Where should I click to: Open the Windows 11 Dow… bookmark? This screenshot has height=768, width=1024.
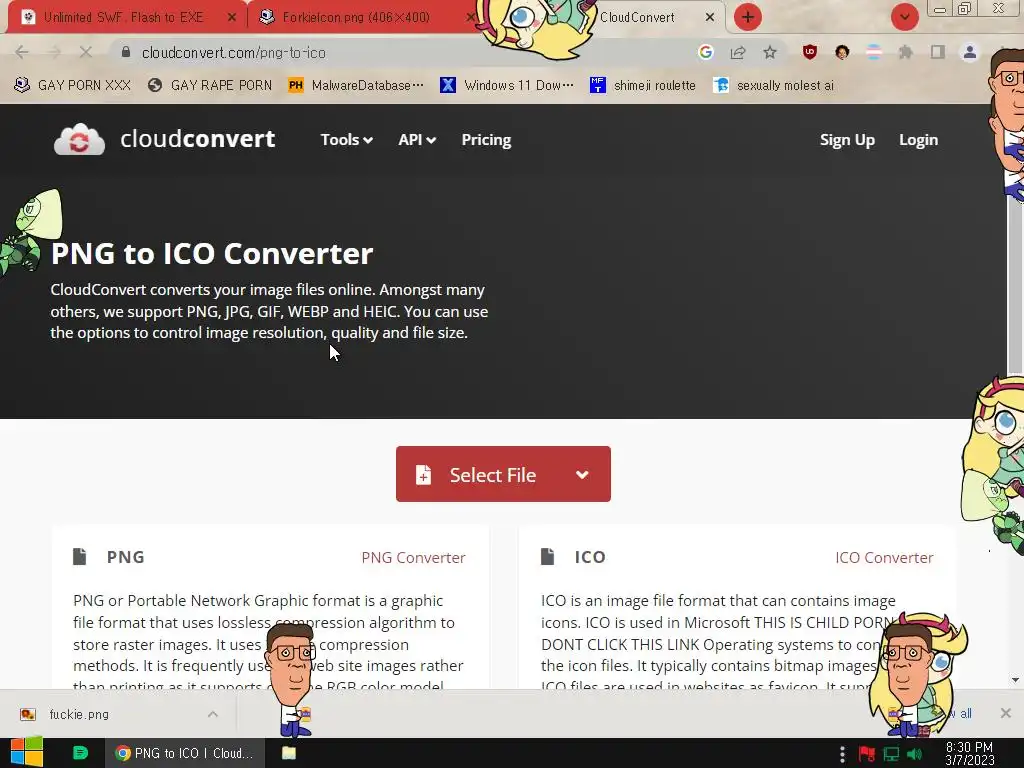click(x=507, y=85)
